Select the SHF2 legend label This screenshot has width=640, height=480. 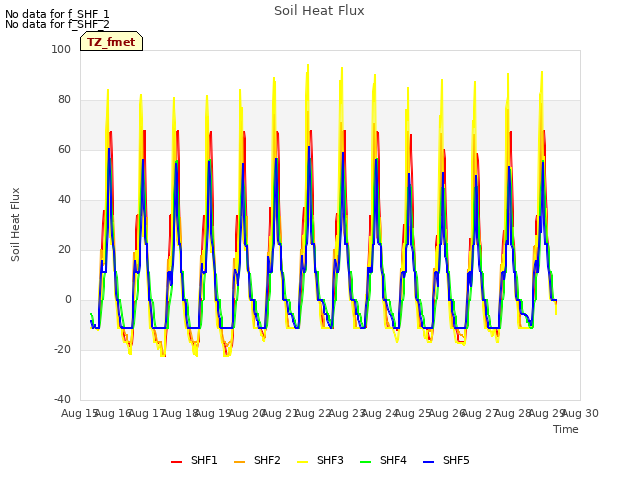(267, 460)
